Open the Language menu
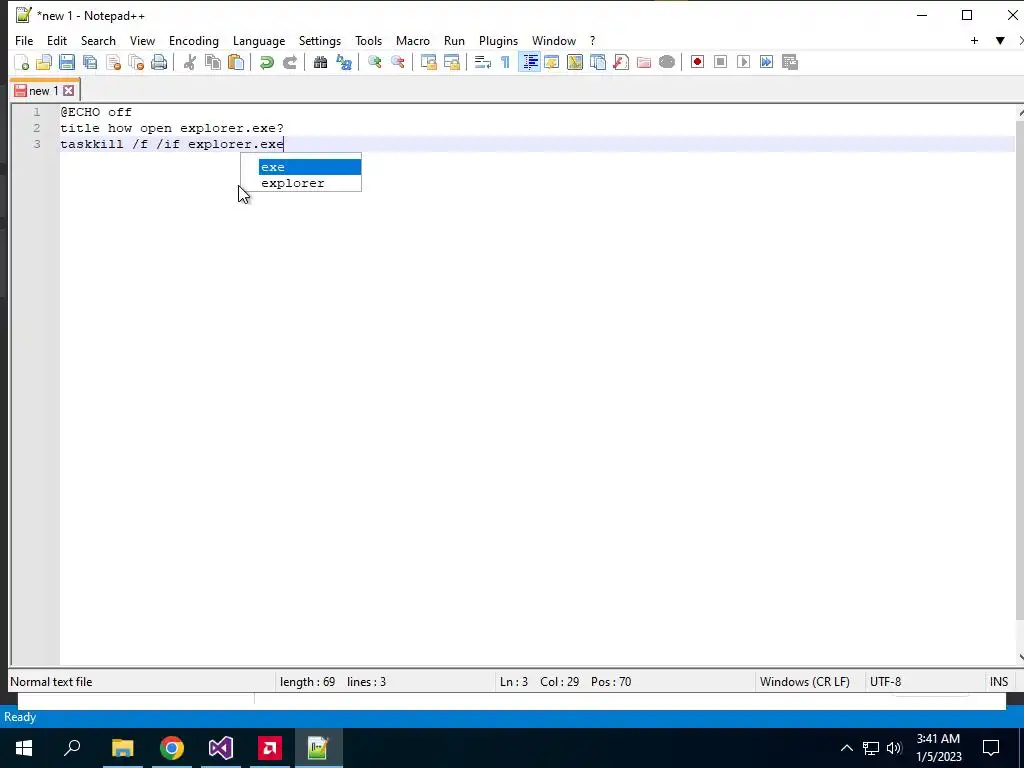 259,40
